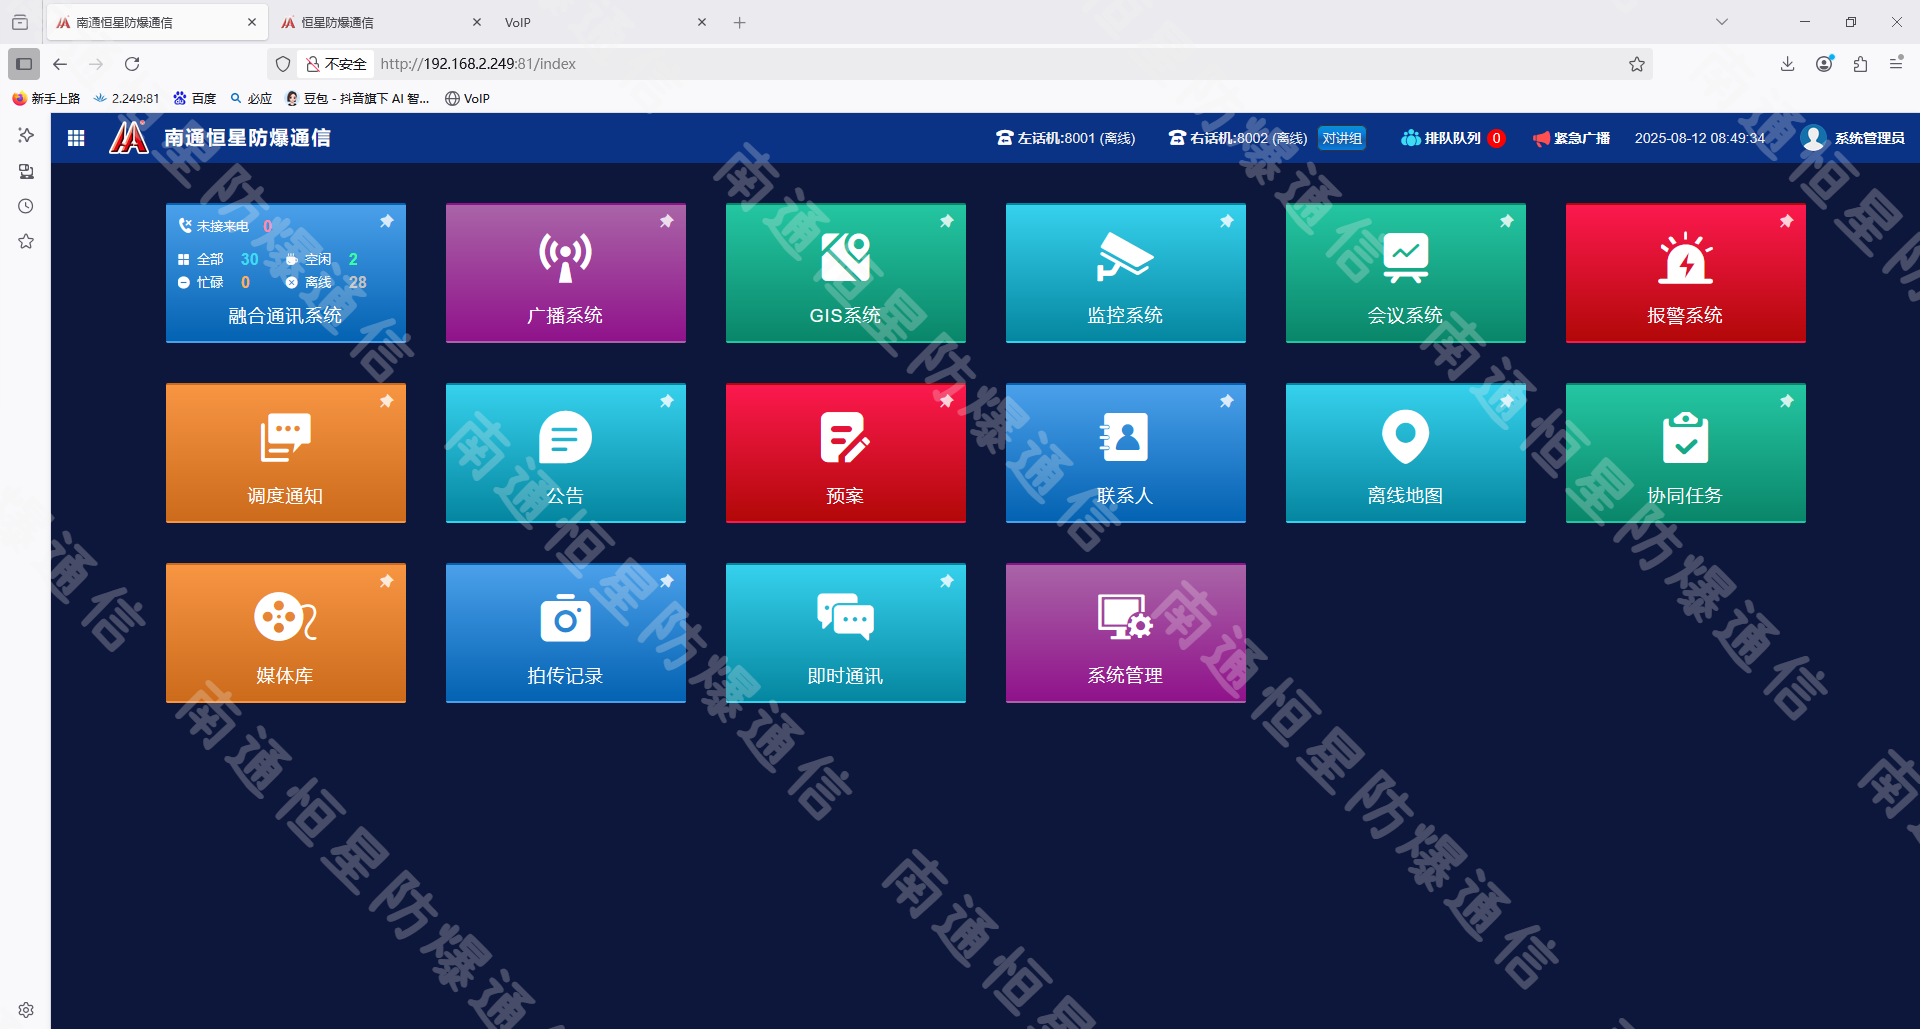Unpin the 调度通知 tile using its star
Image resolution: width=1920 pixels, height=1029 pixels.
[x=386, y=401]
